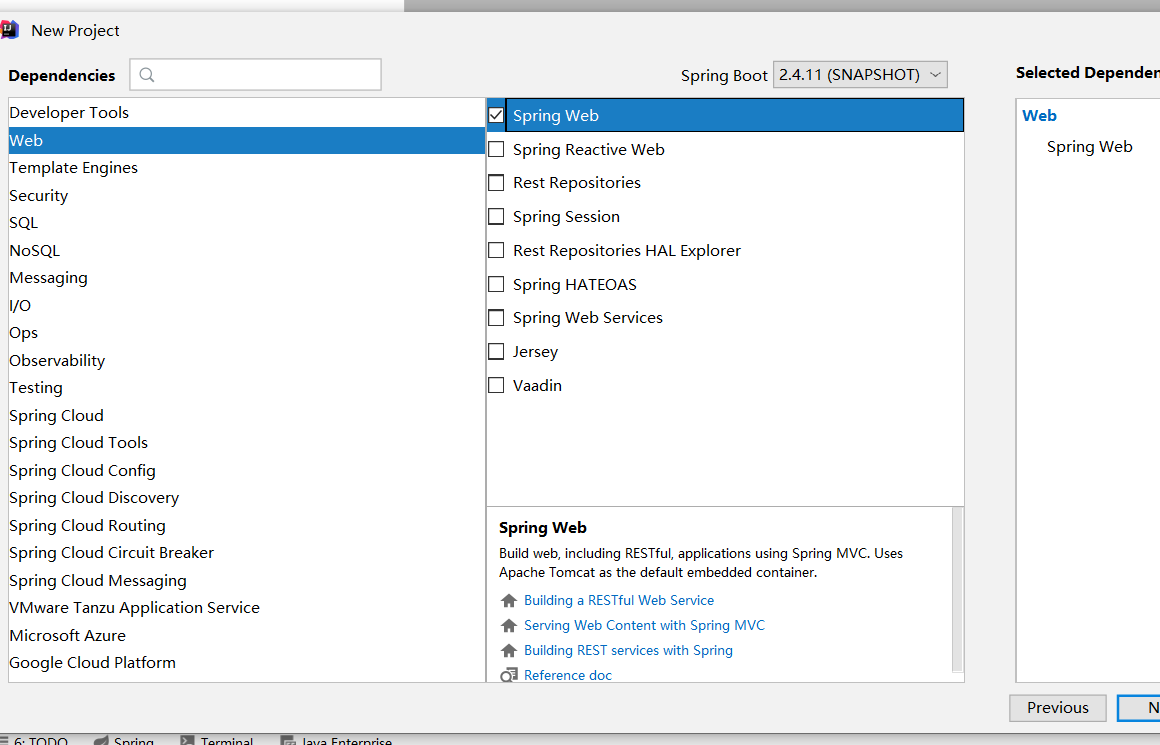1160x745 pixels.
Task: Select VMware Tanzu Application Service category
Action: point(246,608)
